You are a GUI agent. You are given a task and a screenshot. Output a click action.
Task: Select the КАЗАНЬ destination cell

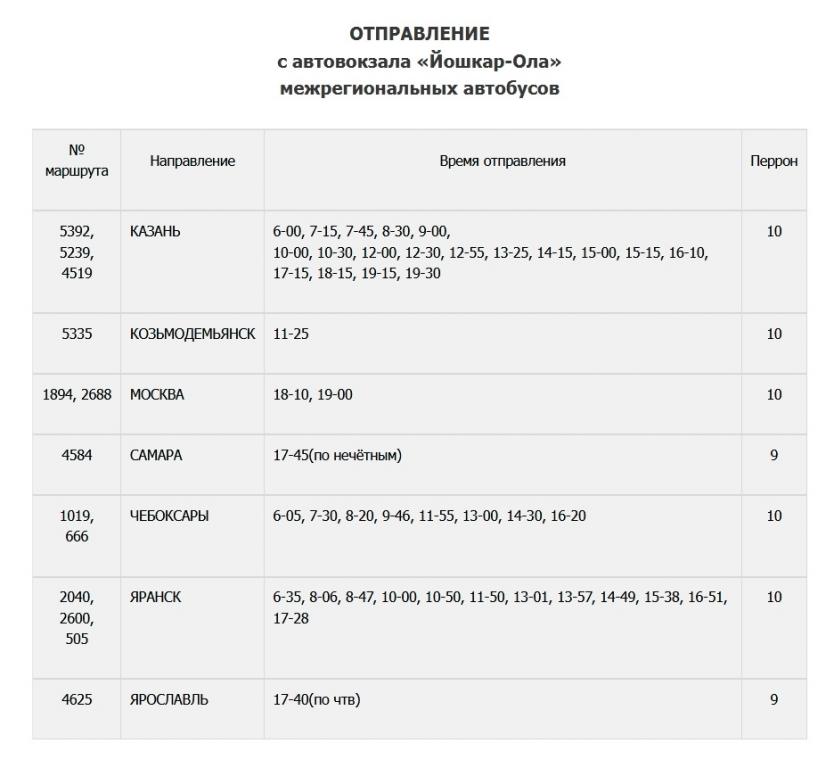pyautogui.click(x=155, y=231)
